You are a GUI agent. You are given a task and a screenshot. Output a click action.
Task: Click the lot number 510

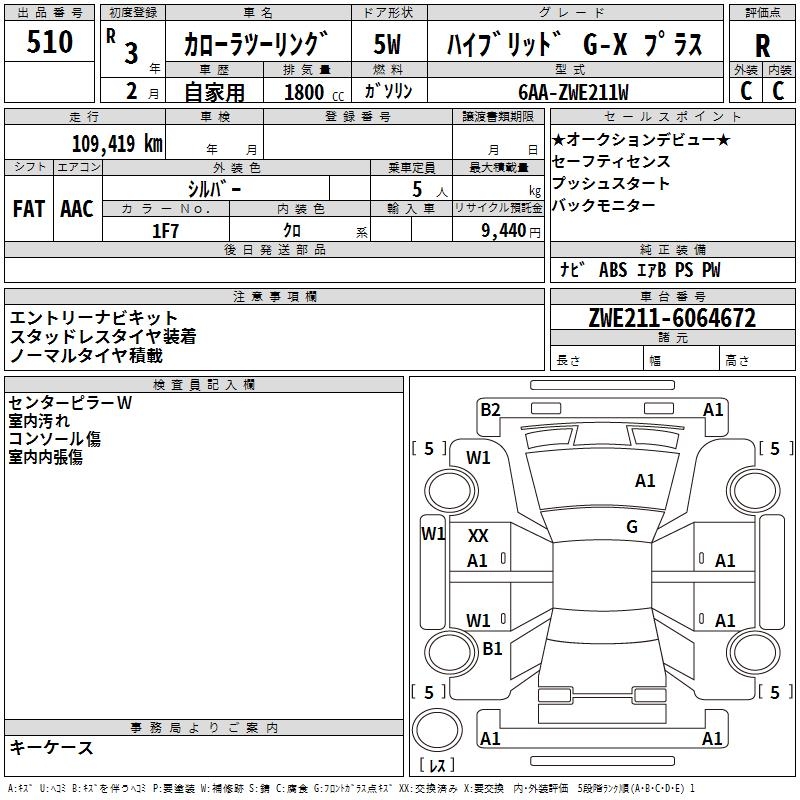49,42
